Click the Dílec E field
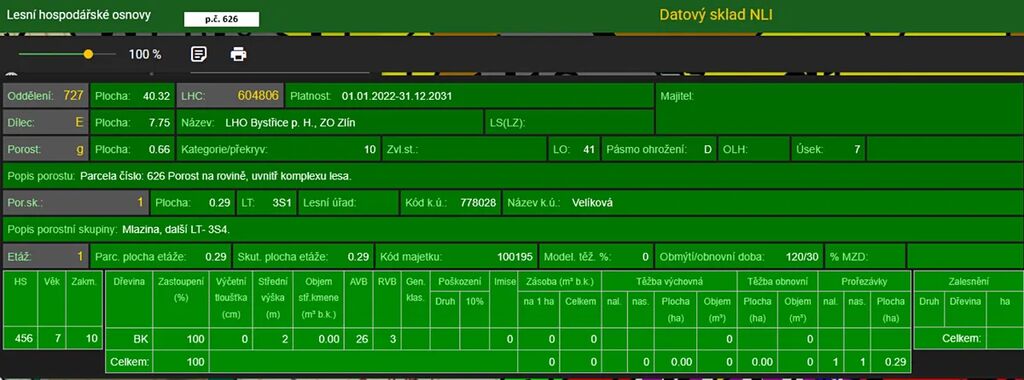Image resolution: width=1024 pixels, height=380 pixels. (45, 122)
